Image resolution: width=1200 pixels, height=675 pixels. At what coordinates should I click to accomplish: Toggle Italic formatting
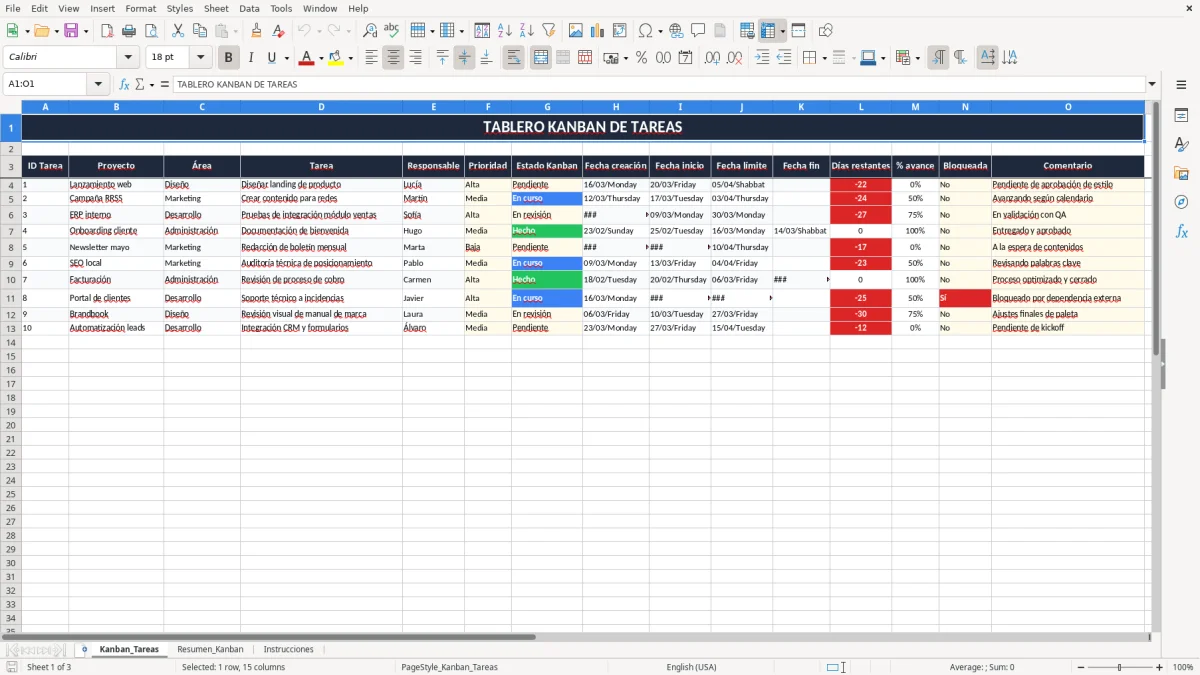tap(250, 58)
